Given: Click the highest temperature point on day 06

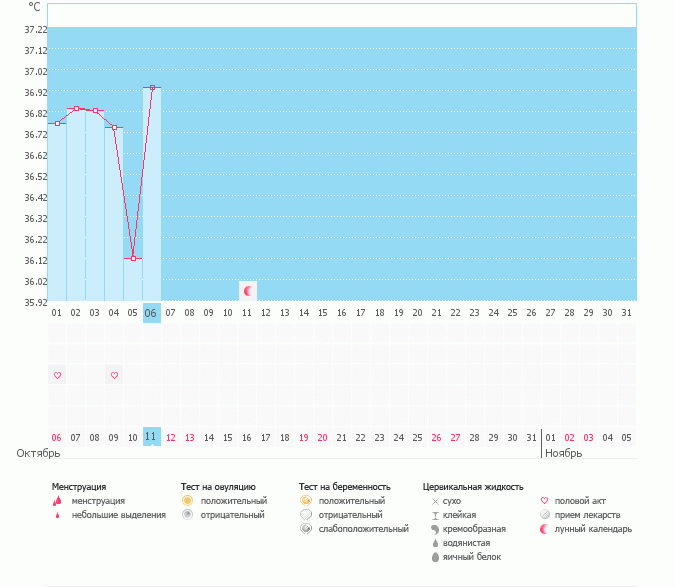Looking at the screenshot, I should [x=152, y=87].
